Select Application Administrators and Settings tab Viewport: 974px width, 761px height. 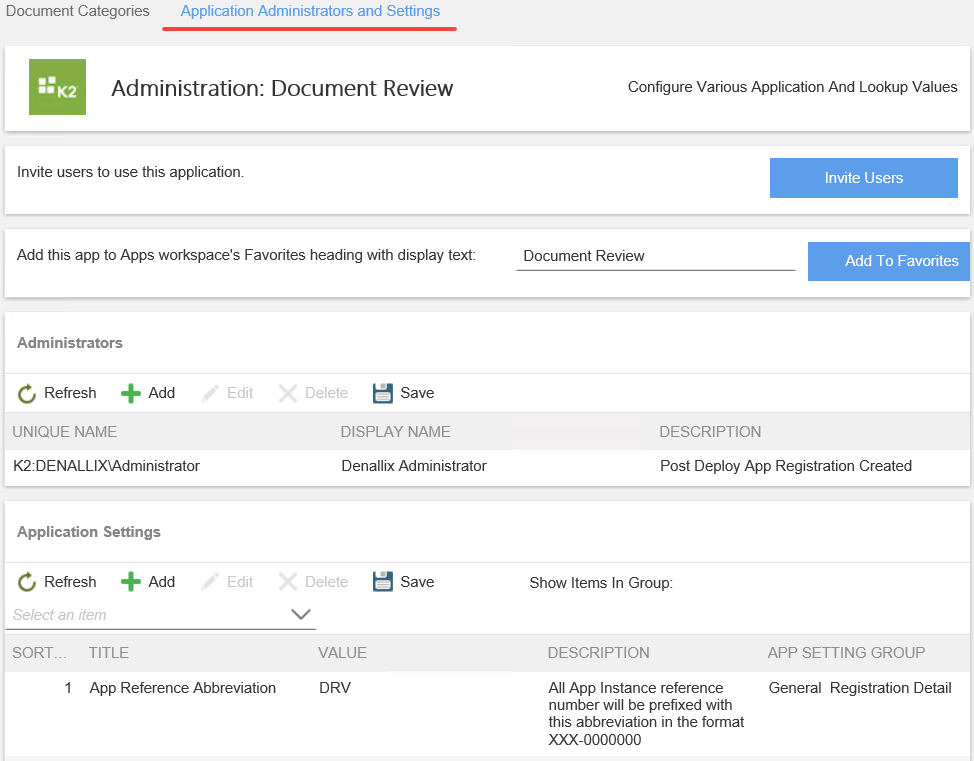pos(310,12)
